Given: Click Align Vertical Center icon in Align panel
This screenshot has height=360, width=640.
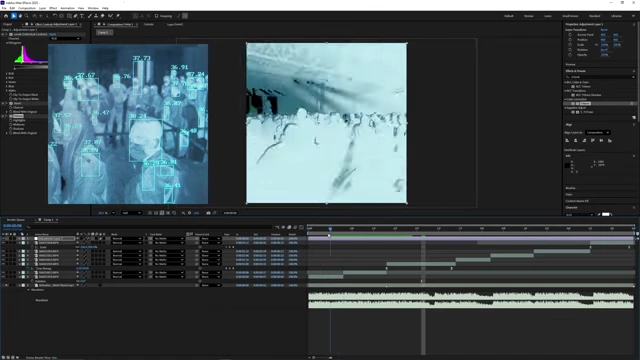Looking at the screenshot, I should coord(601,140).
